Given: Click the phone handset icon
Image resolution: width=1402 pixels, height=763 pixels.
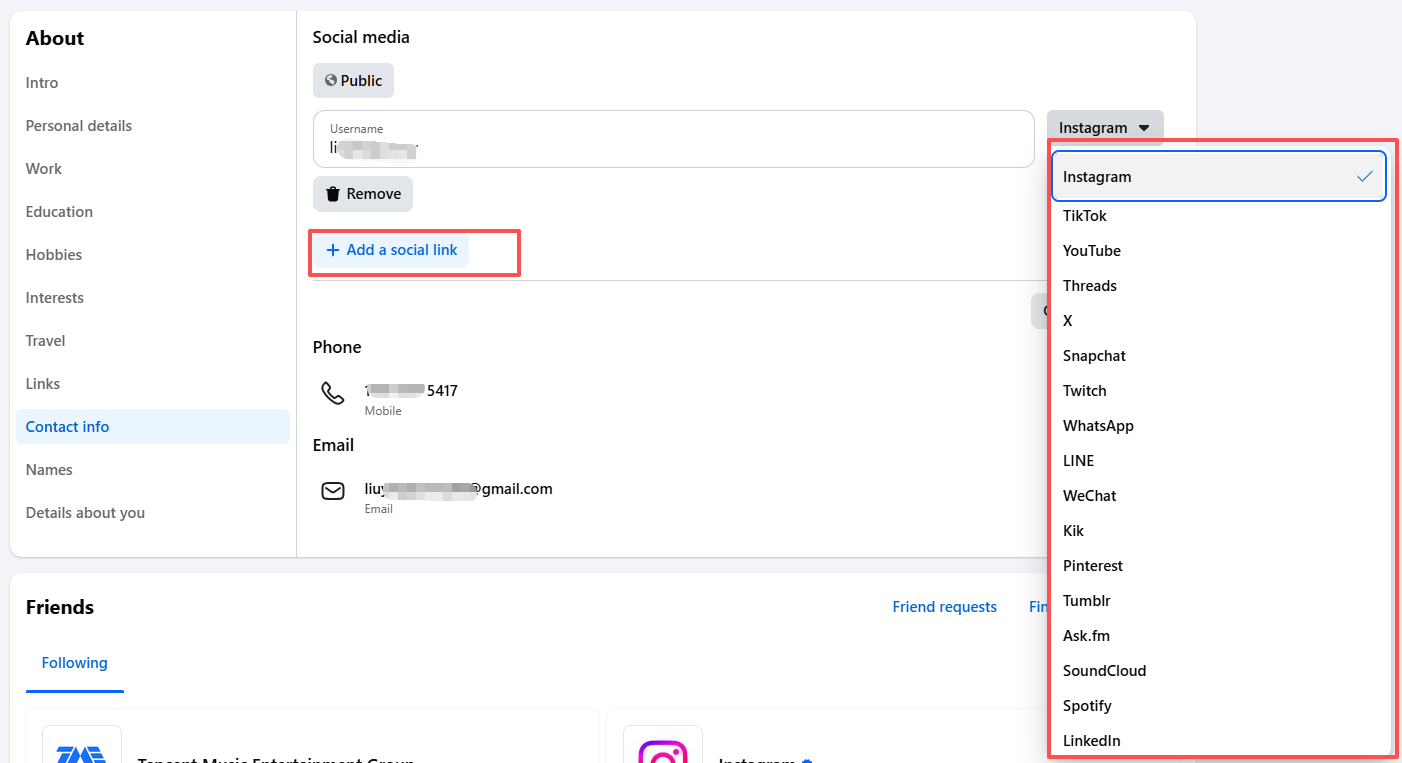Looking at the screenshot, I should pos(333,393).
